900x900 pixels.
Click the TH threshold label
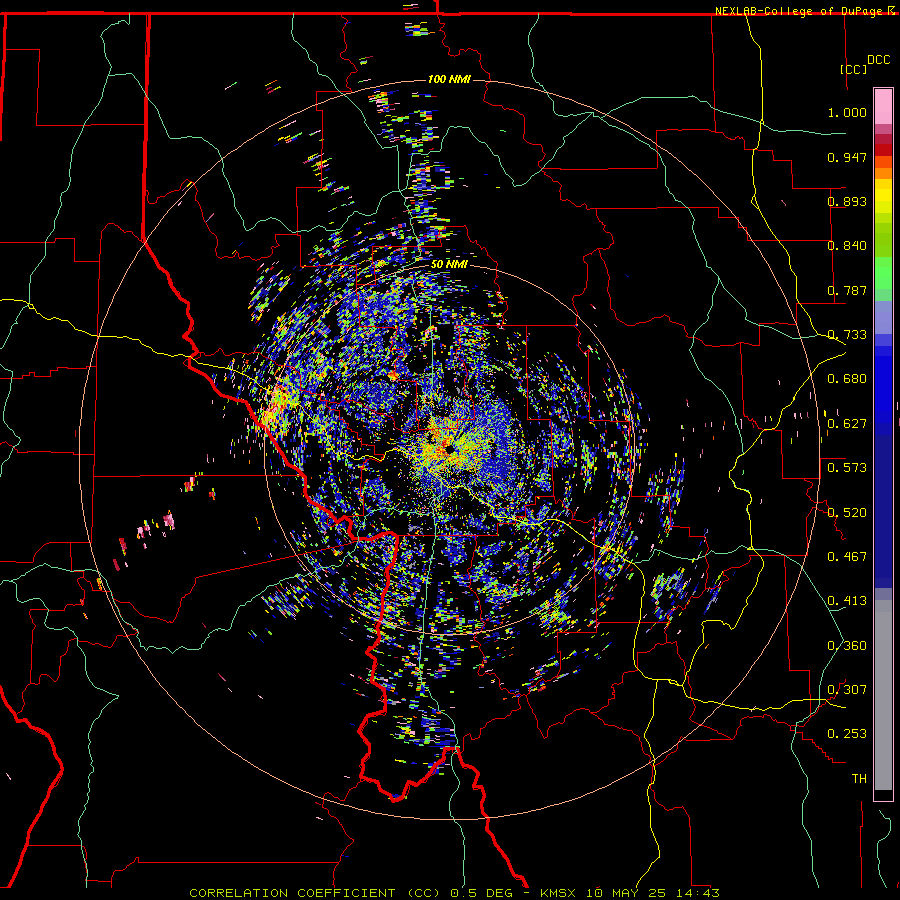[x=859, y=778]
